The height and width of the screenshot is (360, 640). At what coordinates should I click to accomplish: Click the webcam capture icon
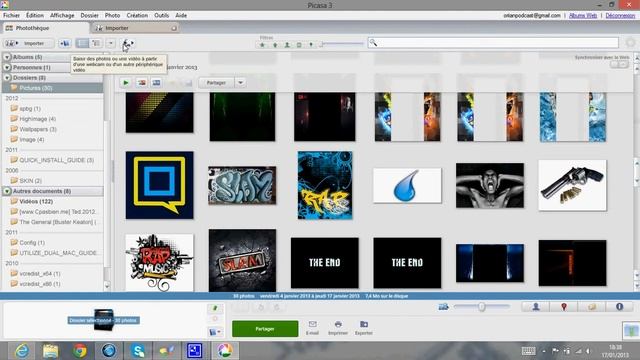pos(128,43)
